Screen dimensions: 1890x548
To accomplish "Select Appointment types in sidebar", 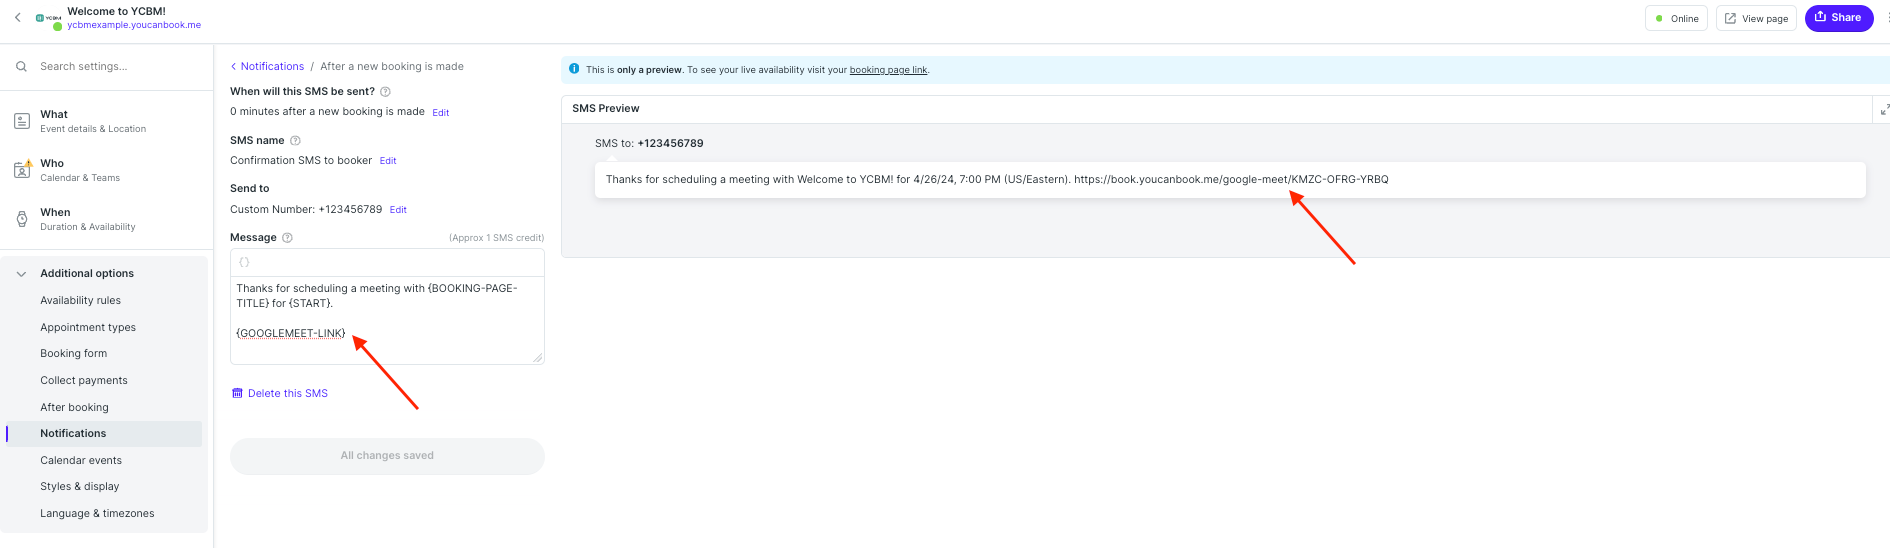I will 88,327.
